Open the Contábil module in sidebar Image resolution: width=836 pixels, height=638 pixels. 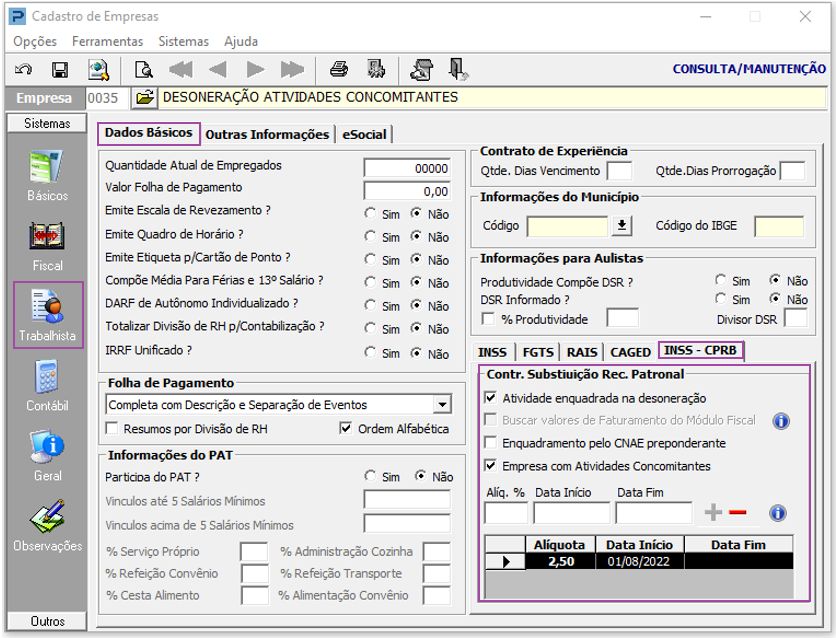(47, 385)
